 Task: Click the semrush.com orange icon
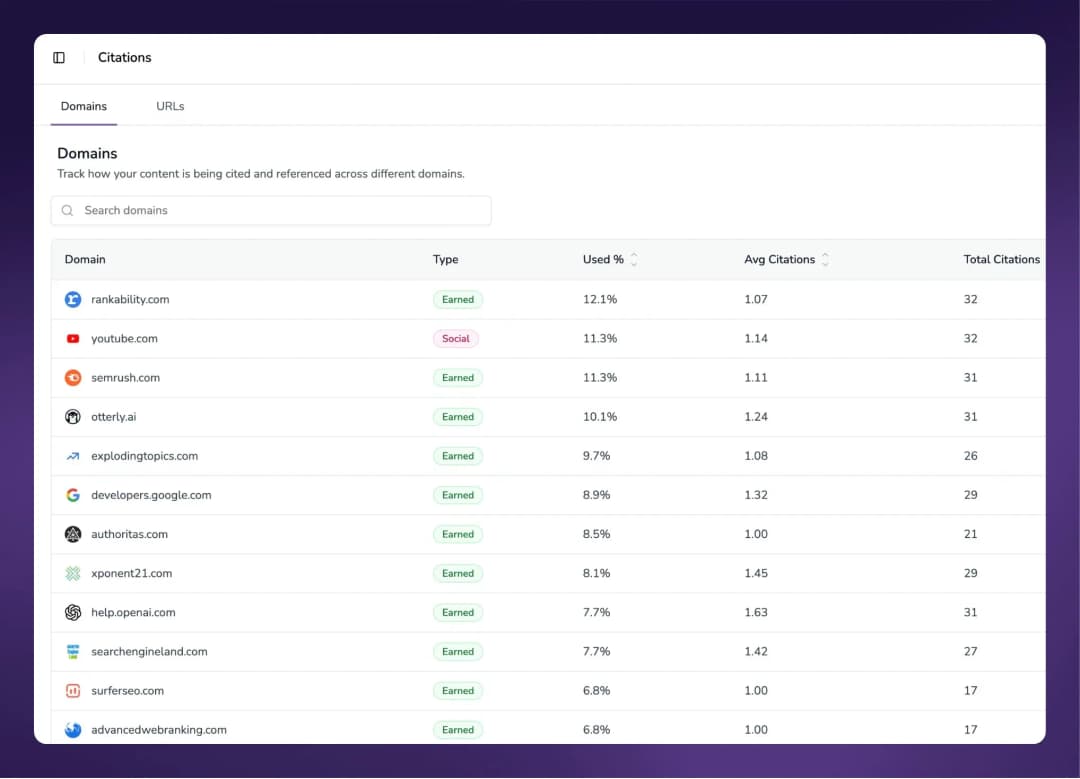73,378
